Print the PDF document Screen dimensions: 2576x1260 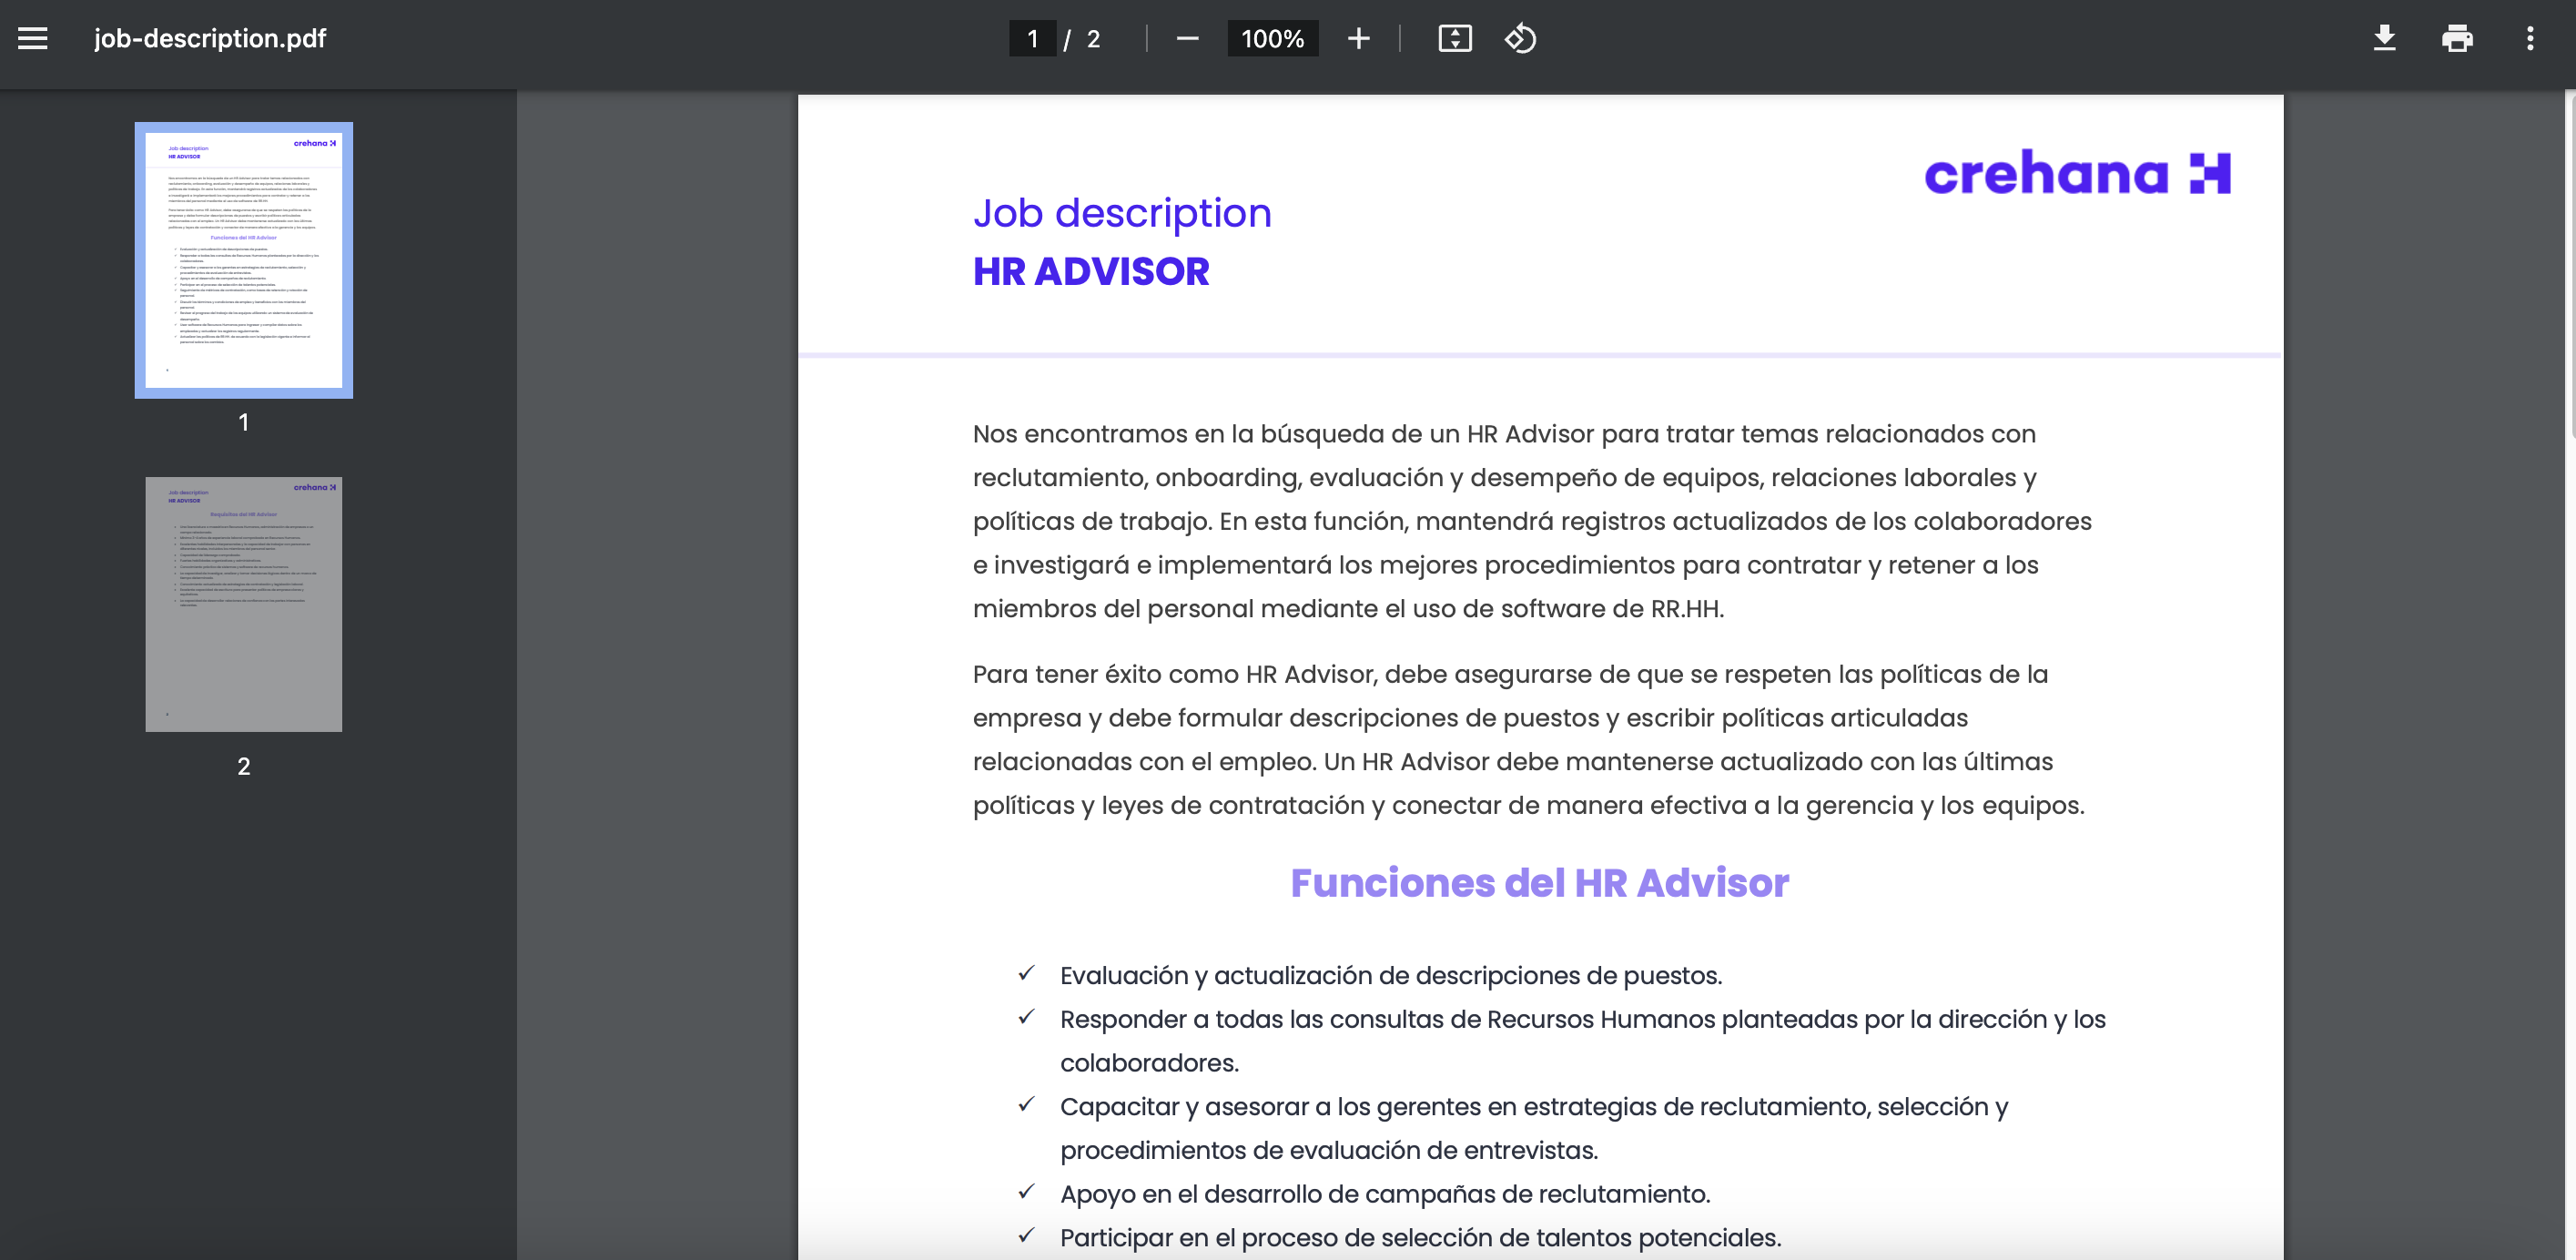2457,38
